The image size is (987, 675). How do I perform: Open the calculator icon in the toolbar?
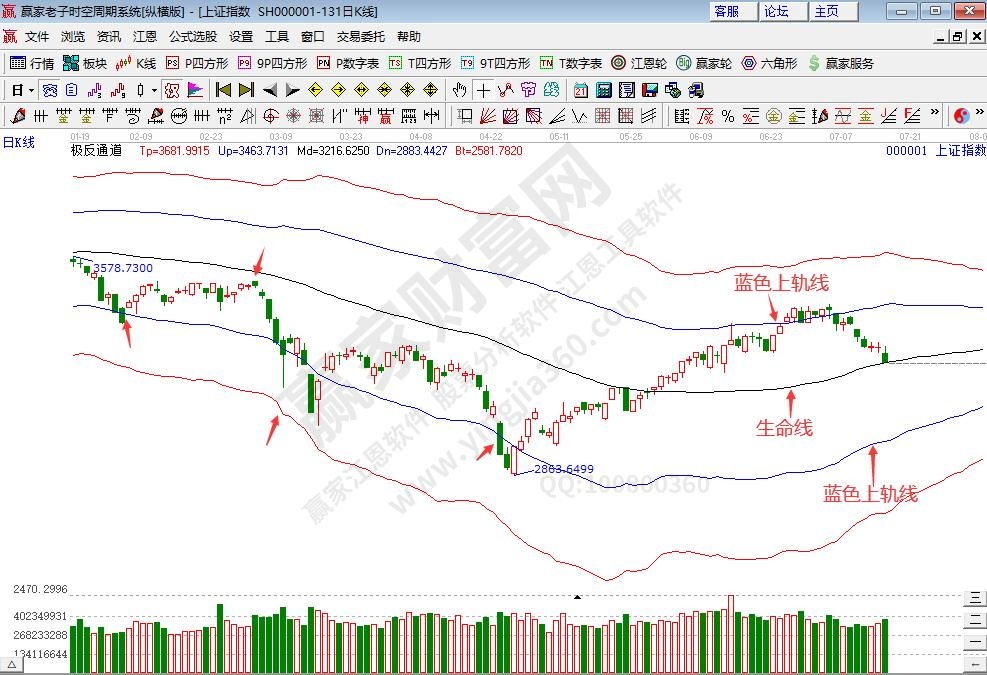click(x=604, y=89)
